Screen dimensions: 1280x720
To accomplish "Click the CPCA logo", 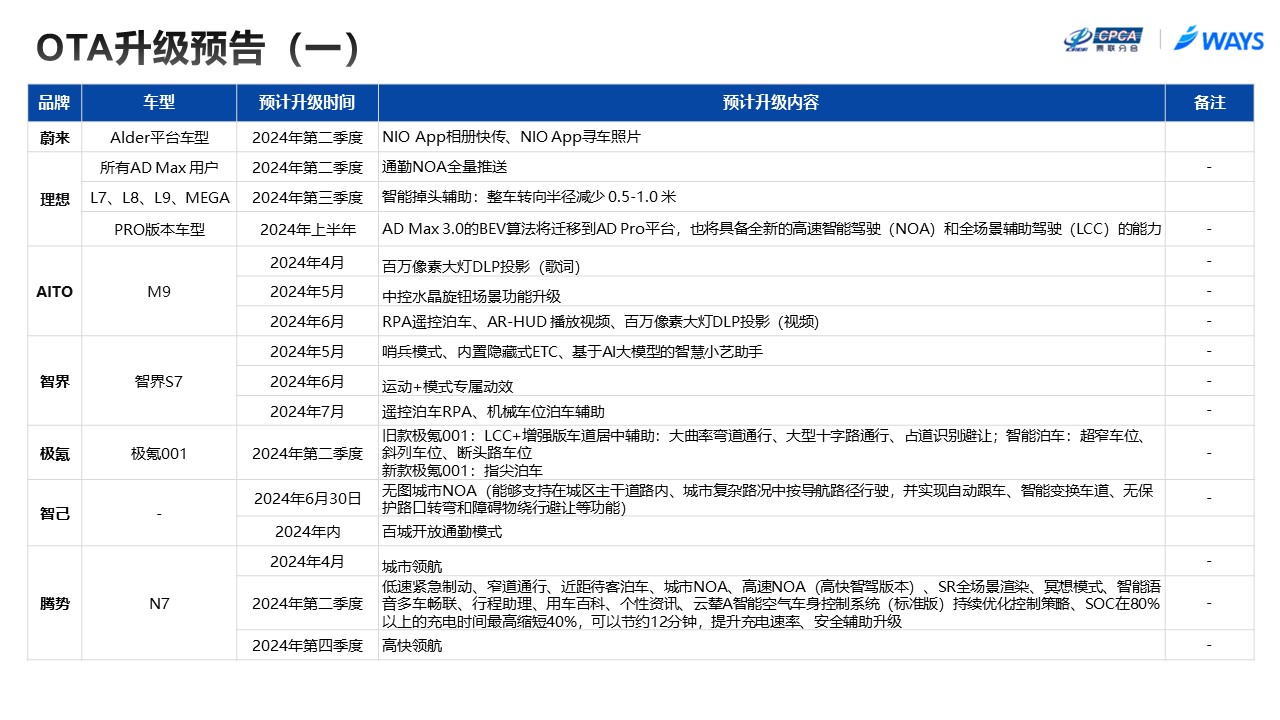I will (1101, 39).
